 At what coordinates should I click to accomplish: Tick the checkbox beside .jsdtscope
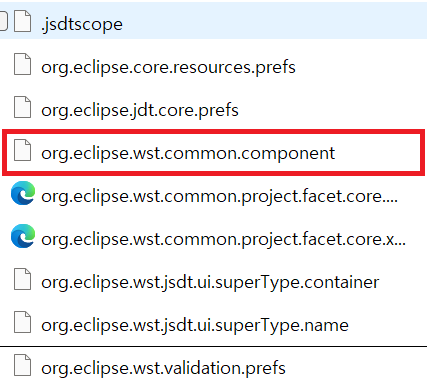3,21
